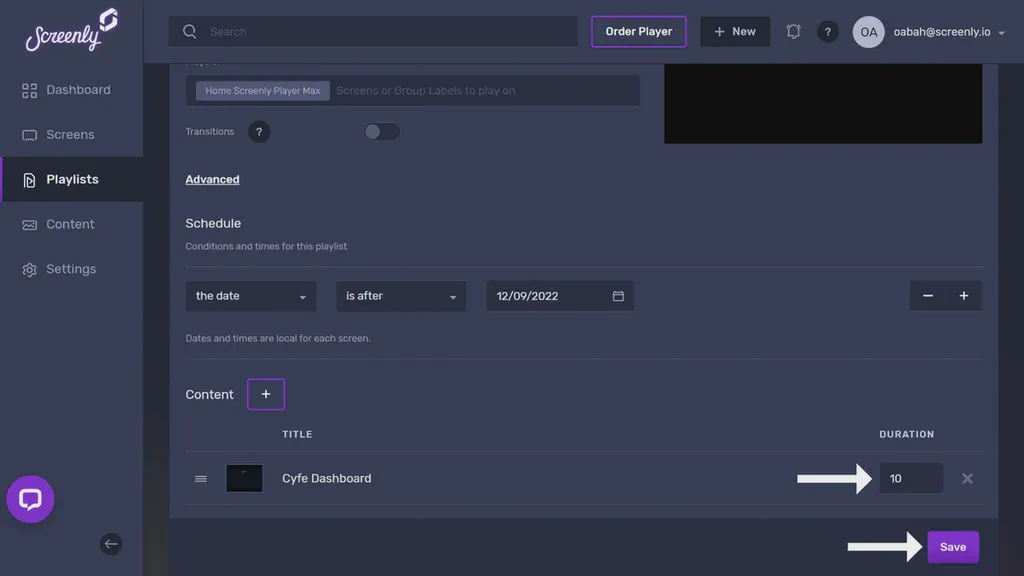Enable the Transitions toggle
This screenshot has width=1024, height=576.
pyautogui.click(x=381, y=131)
